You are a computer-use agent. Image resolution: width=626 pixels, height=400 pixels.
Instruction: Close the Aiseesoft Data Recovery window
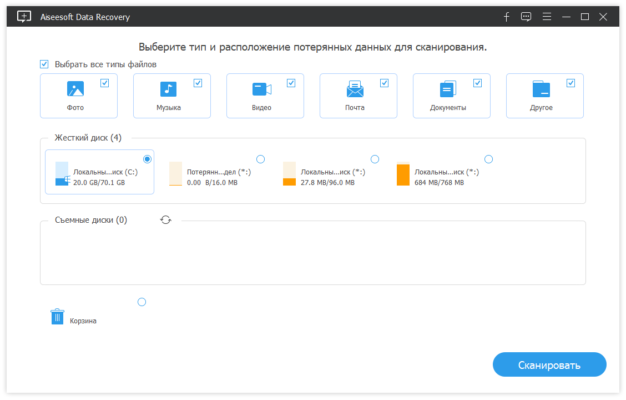[603, 17]
